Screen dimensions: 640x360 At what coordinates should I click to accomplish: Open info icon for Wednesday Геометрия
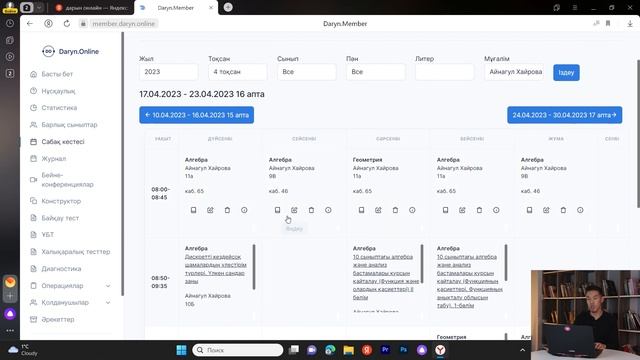tap(412, 210)
